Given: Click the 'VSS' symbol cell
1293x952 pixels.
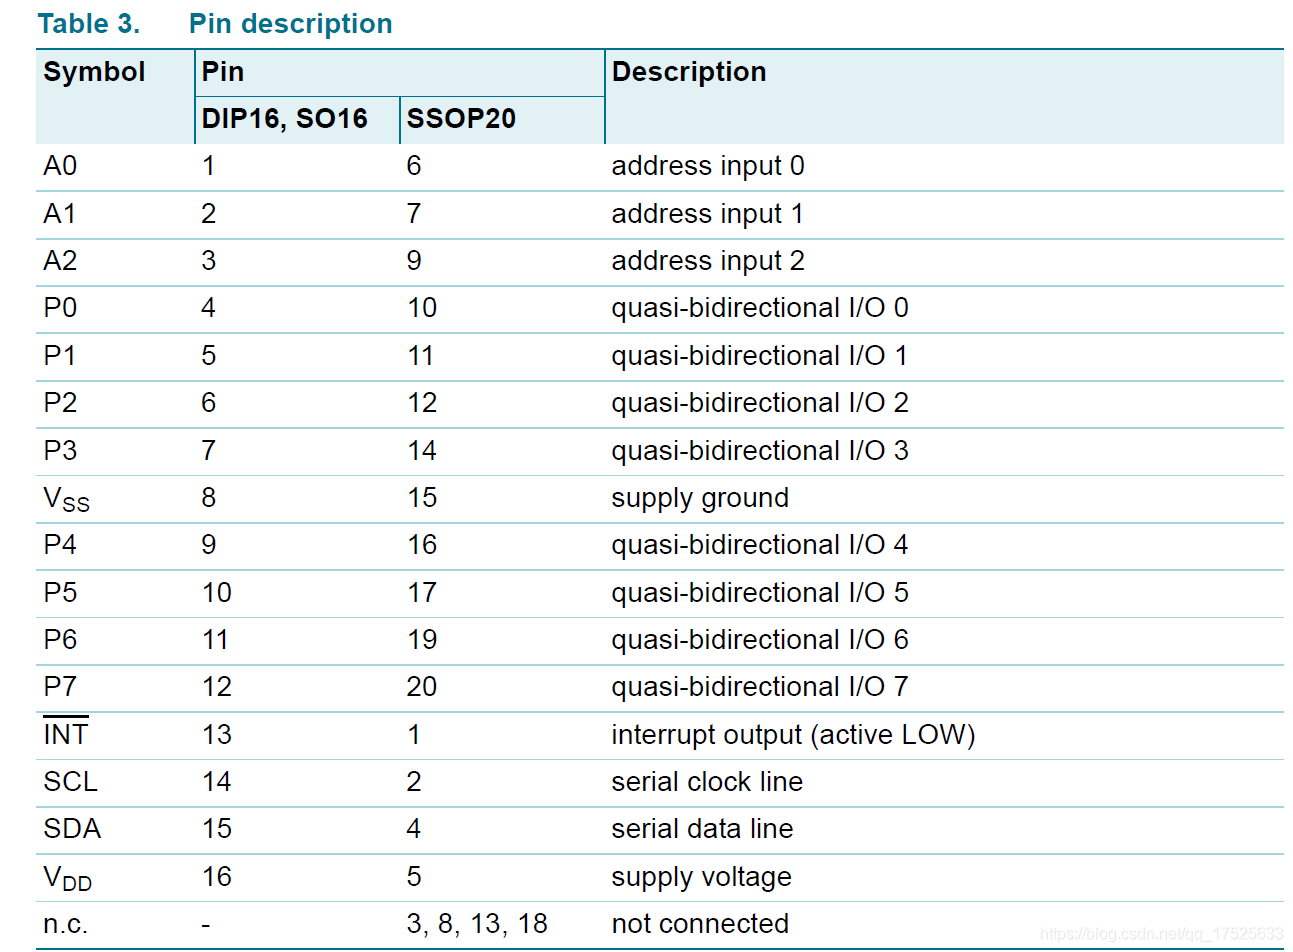Looking at the screenshot, I should (x=66, y=499).
